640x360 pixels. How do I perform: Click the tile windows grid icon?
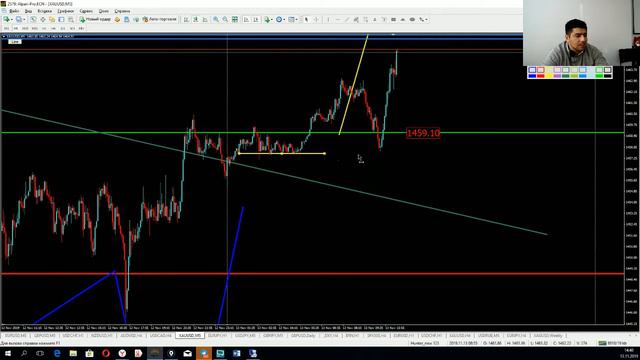pos(235,19)
